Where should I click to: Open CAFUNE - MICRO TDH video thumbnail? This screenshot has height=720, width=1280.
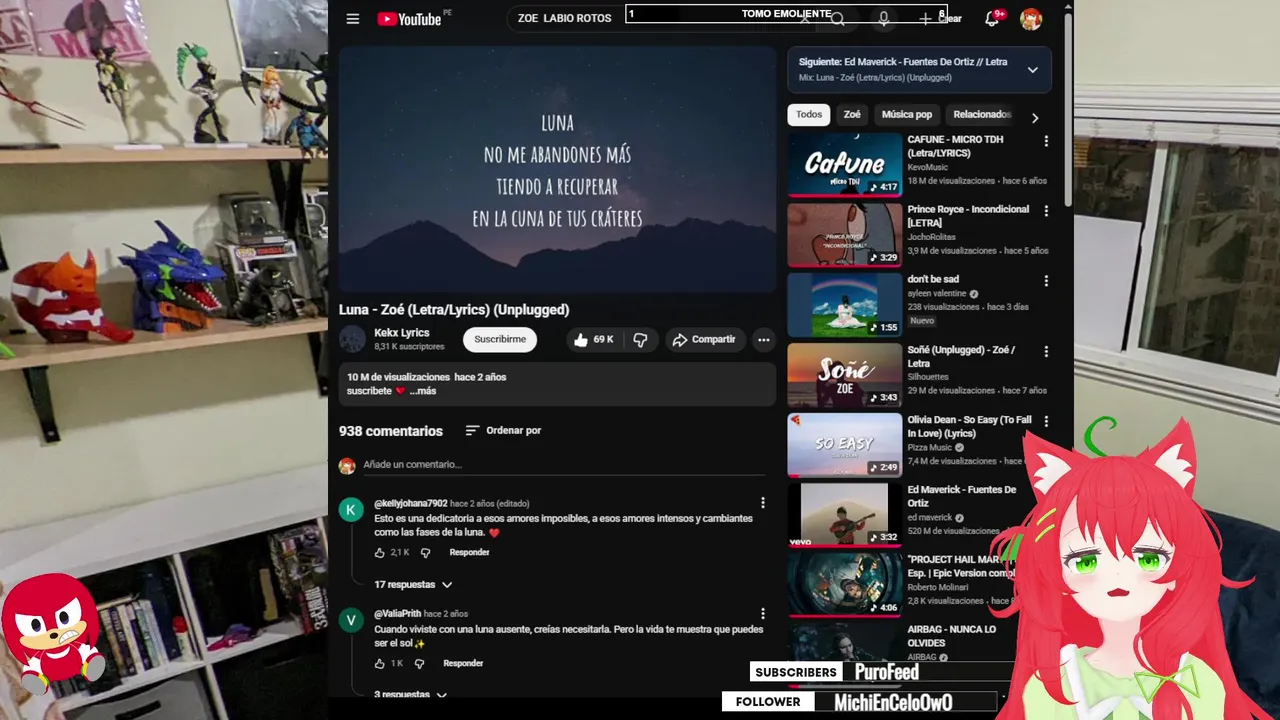(844, 164)
